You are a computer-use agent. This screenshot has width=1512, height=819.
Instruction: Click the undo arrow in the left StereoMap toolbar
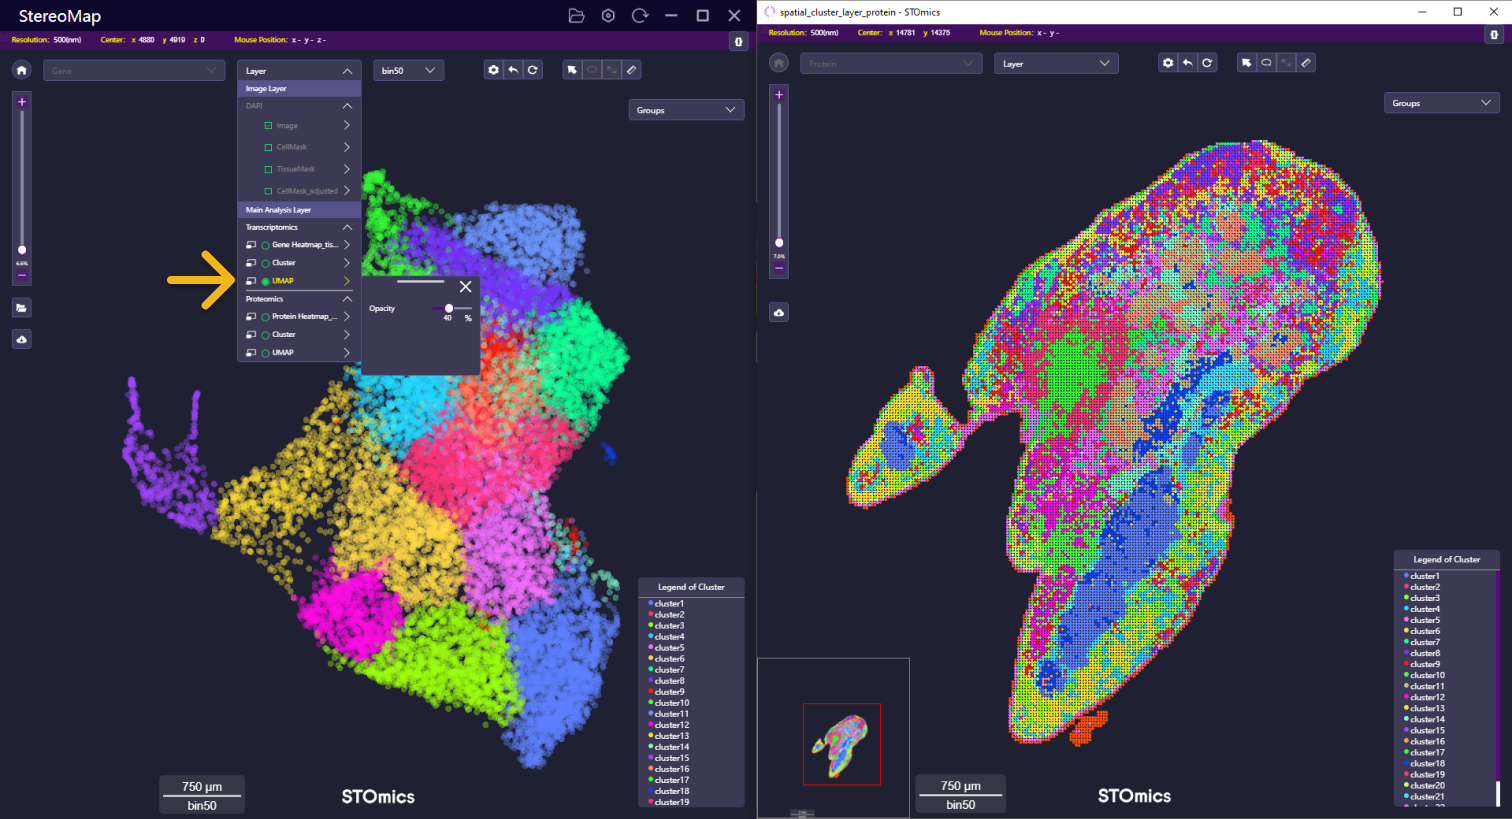pos(513,70)
